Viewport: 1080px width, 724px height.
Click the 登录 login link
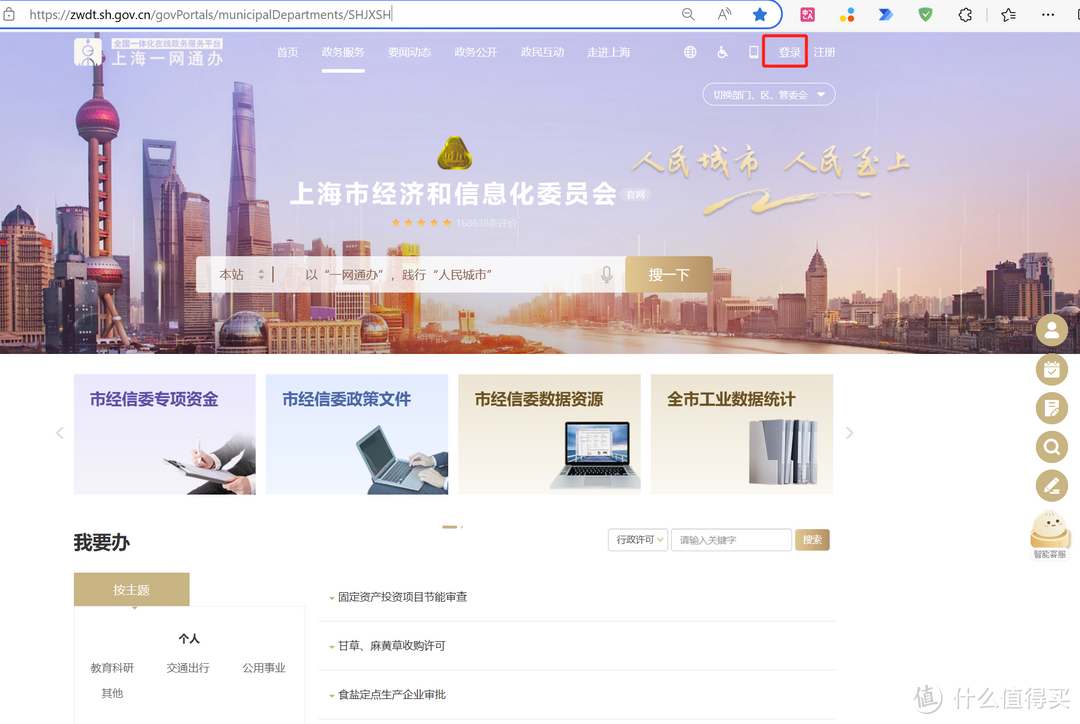click(789, 52)
